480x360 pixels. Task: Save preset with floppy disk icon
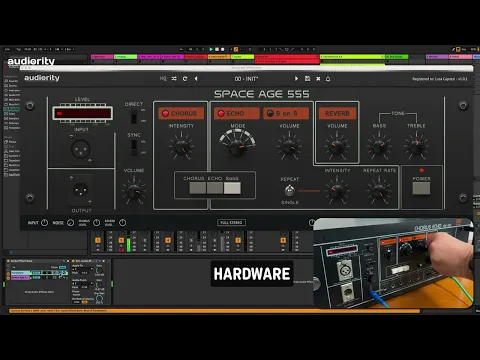[x=307, y=79]
